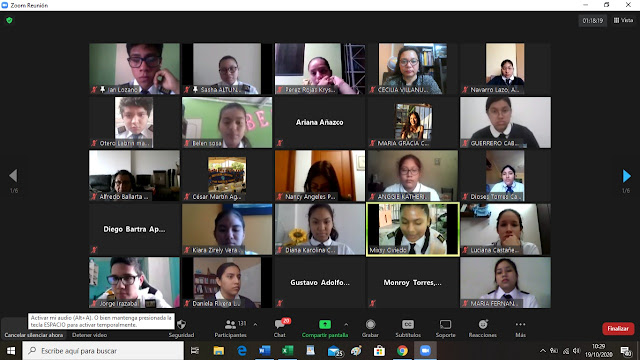The image size is (640, 360).
Task: Select Jorge Irazabal video tile
Action: coord(134,282)
